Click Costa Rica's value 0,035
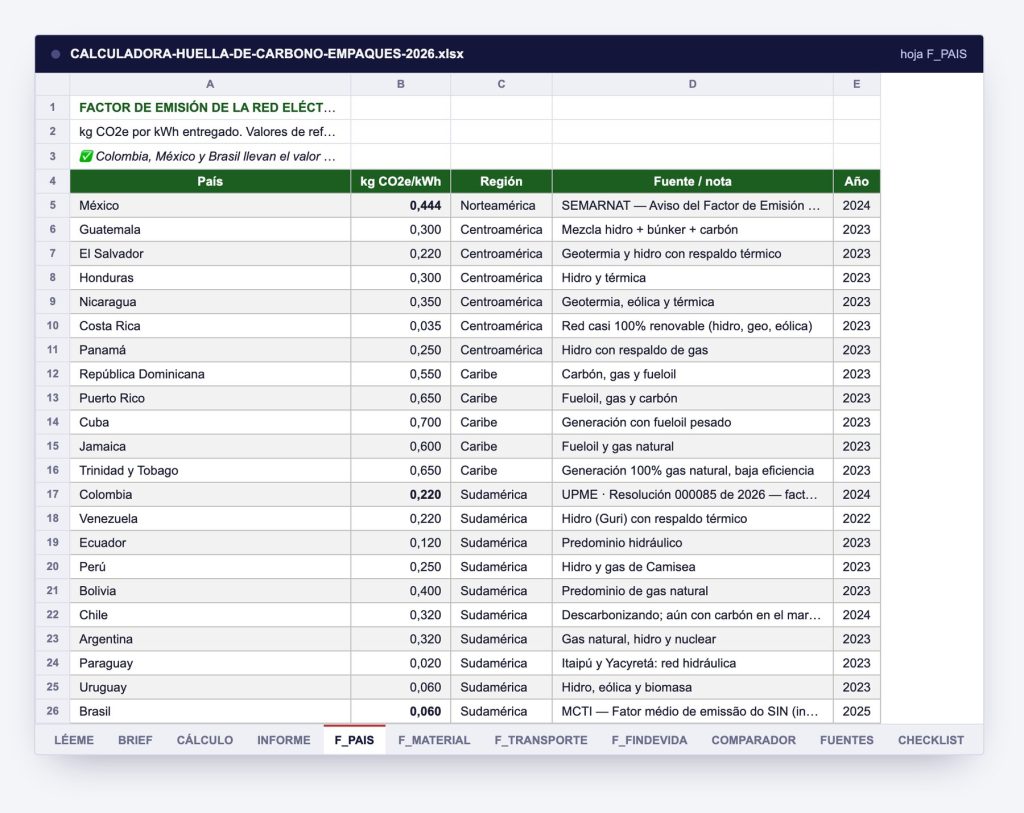Screen dimensions: 1024x813 pos(400,326)
